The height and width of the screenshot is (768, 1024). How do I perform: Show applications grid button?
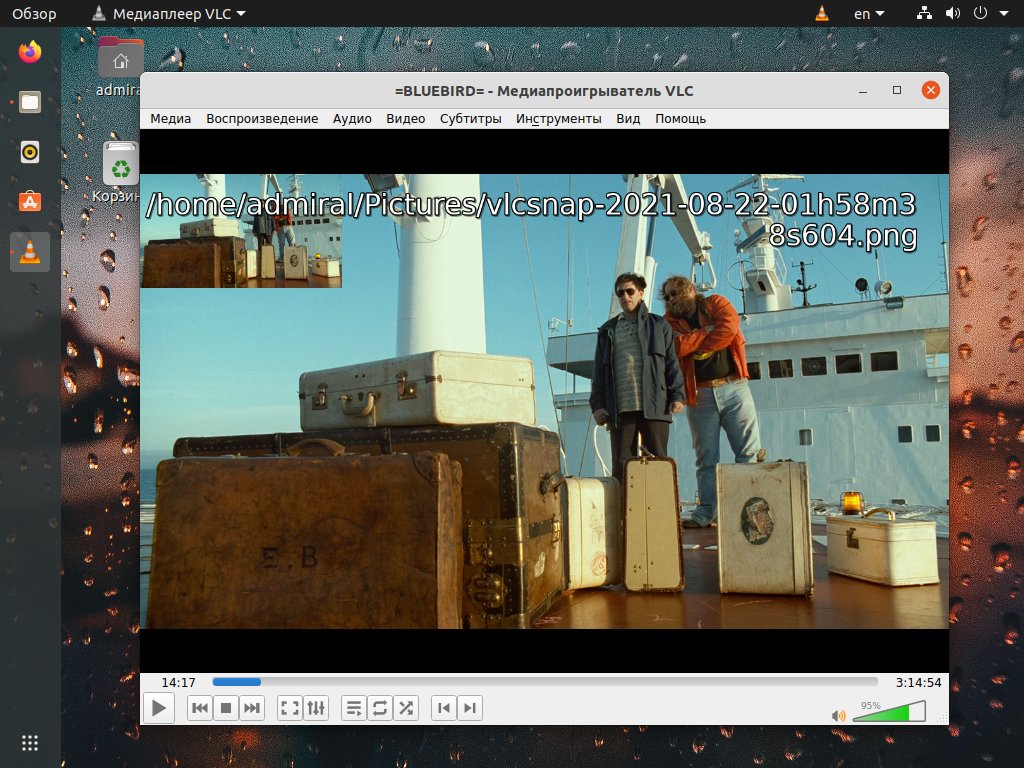(x=30, y=743)
